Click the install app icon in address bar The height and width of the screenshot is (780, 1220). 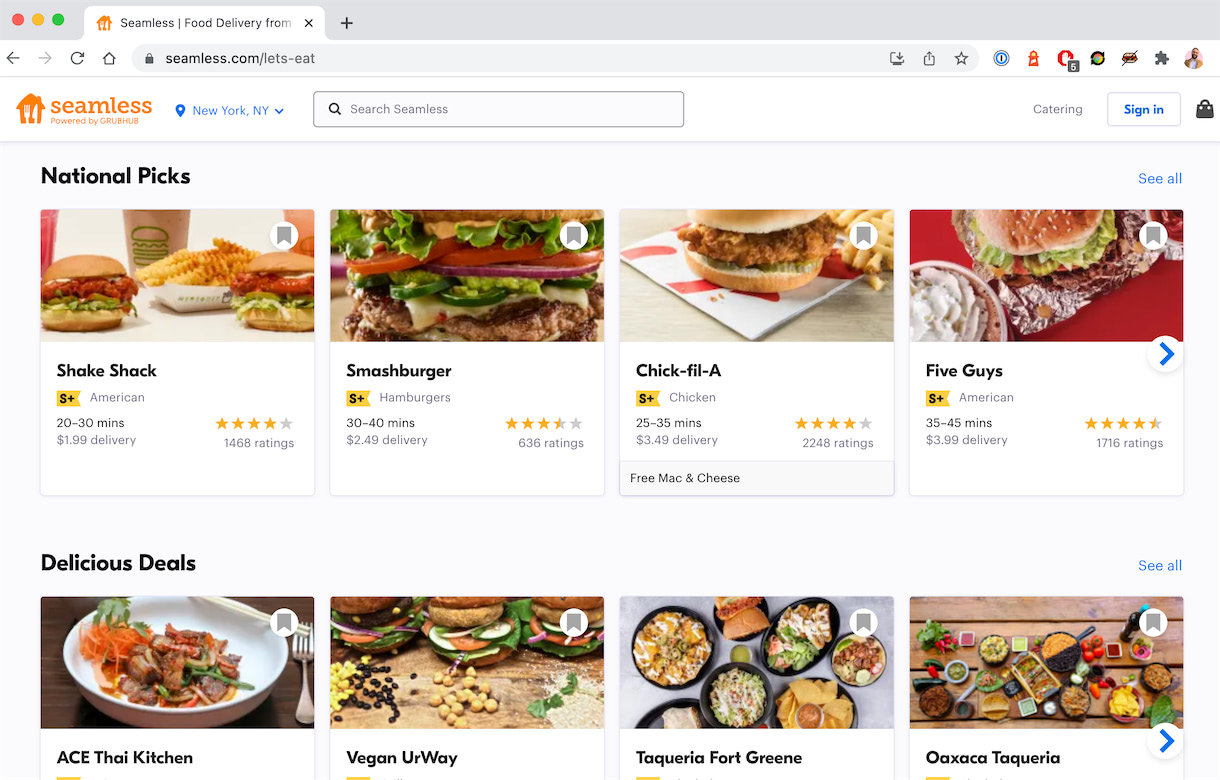click(897, 58)
